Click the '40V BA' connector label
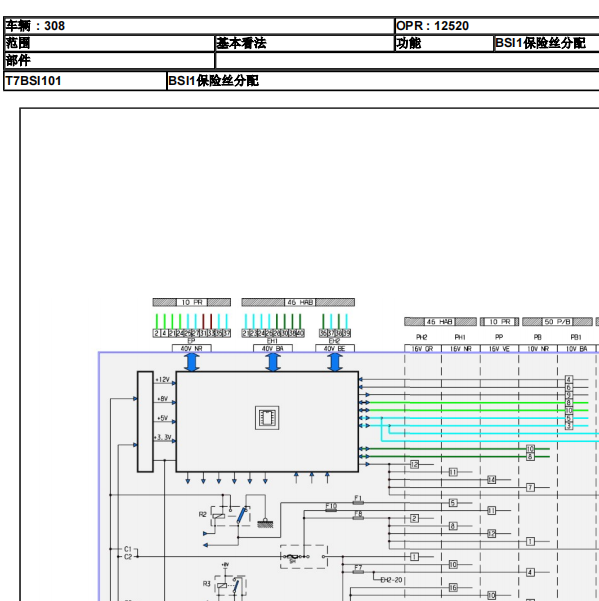This screenshot has height=601, width=599. pos(273,348)
